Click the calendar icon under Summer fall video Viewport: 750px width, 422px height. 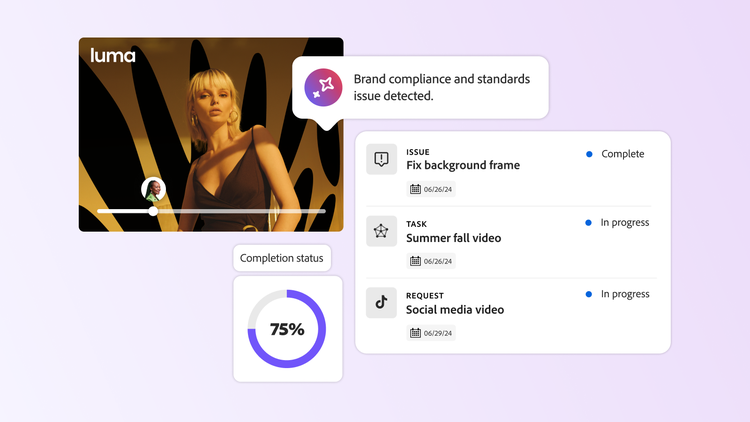coord(415,261)
